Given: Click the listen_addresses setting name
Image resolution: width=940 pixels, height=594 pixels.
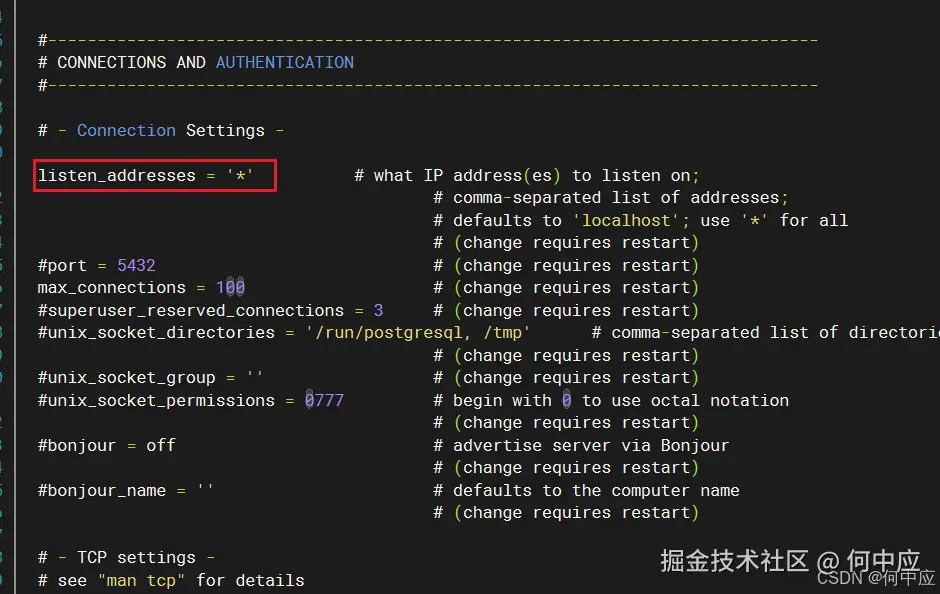Looking at the screenshot, I should click(x=117, y=176).
